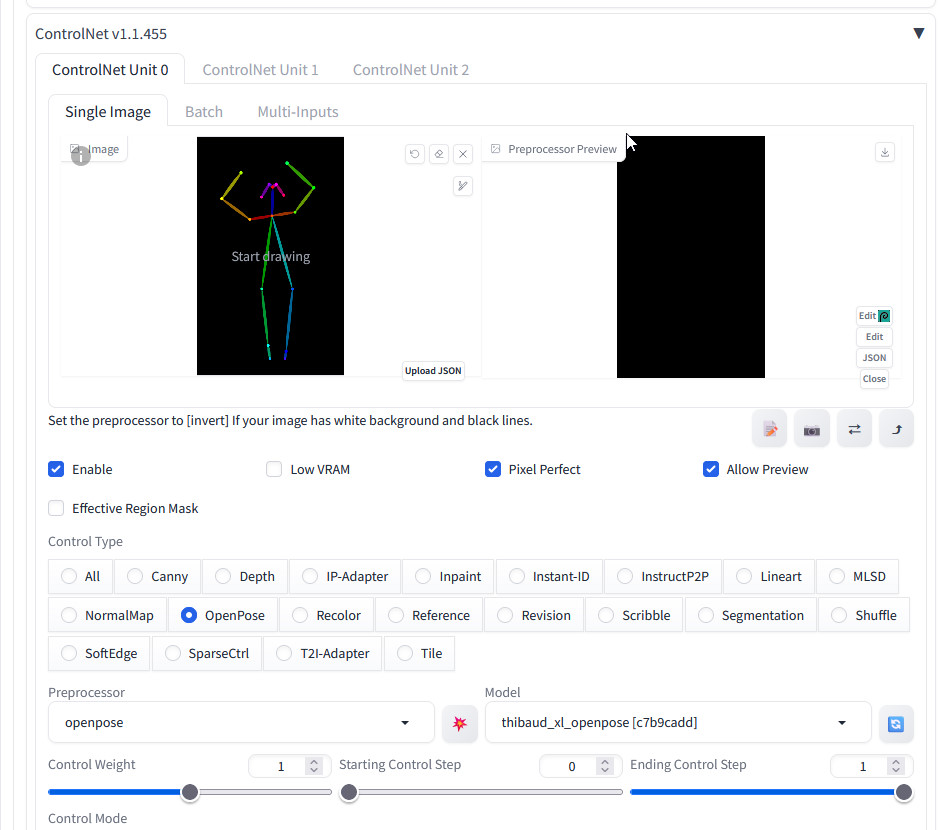This screenshot has height=830, width=939.
Task: Click the info icon on the Image label
Action: 81,156
